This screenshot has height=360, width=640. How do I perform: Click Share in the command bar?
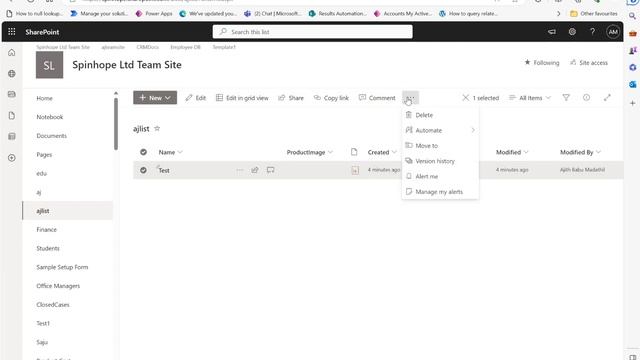(291, 98)
